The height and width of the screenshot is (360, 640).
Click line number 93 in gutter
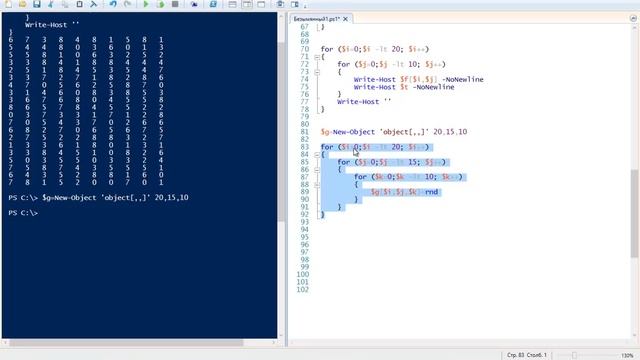click(304, 222)
